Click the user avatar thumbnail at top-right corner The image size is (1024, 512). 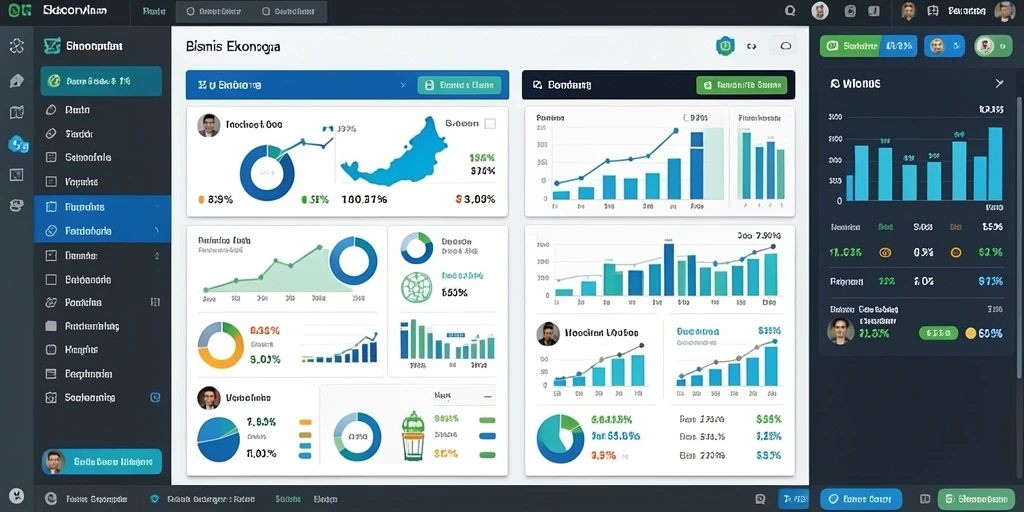[1004, 11]
